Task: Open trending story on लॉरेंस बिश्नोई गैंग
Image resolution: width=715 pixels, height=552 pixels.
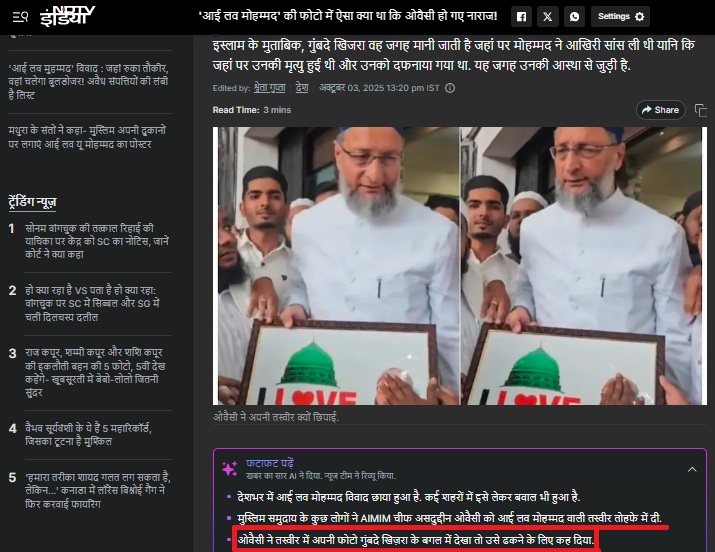Action: coord(98,490)
